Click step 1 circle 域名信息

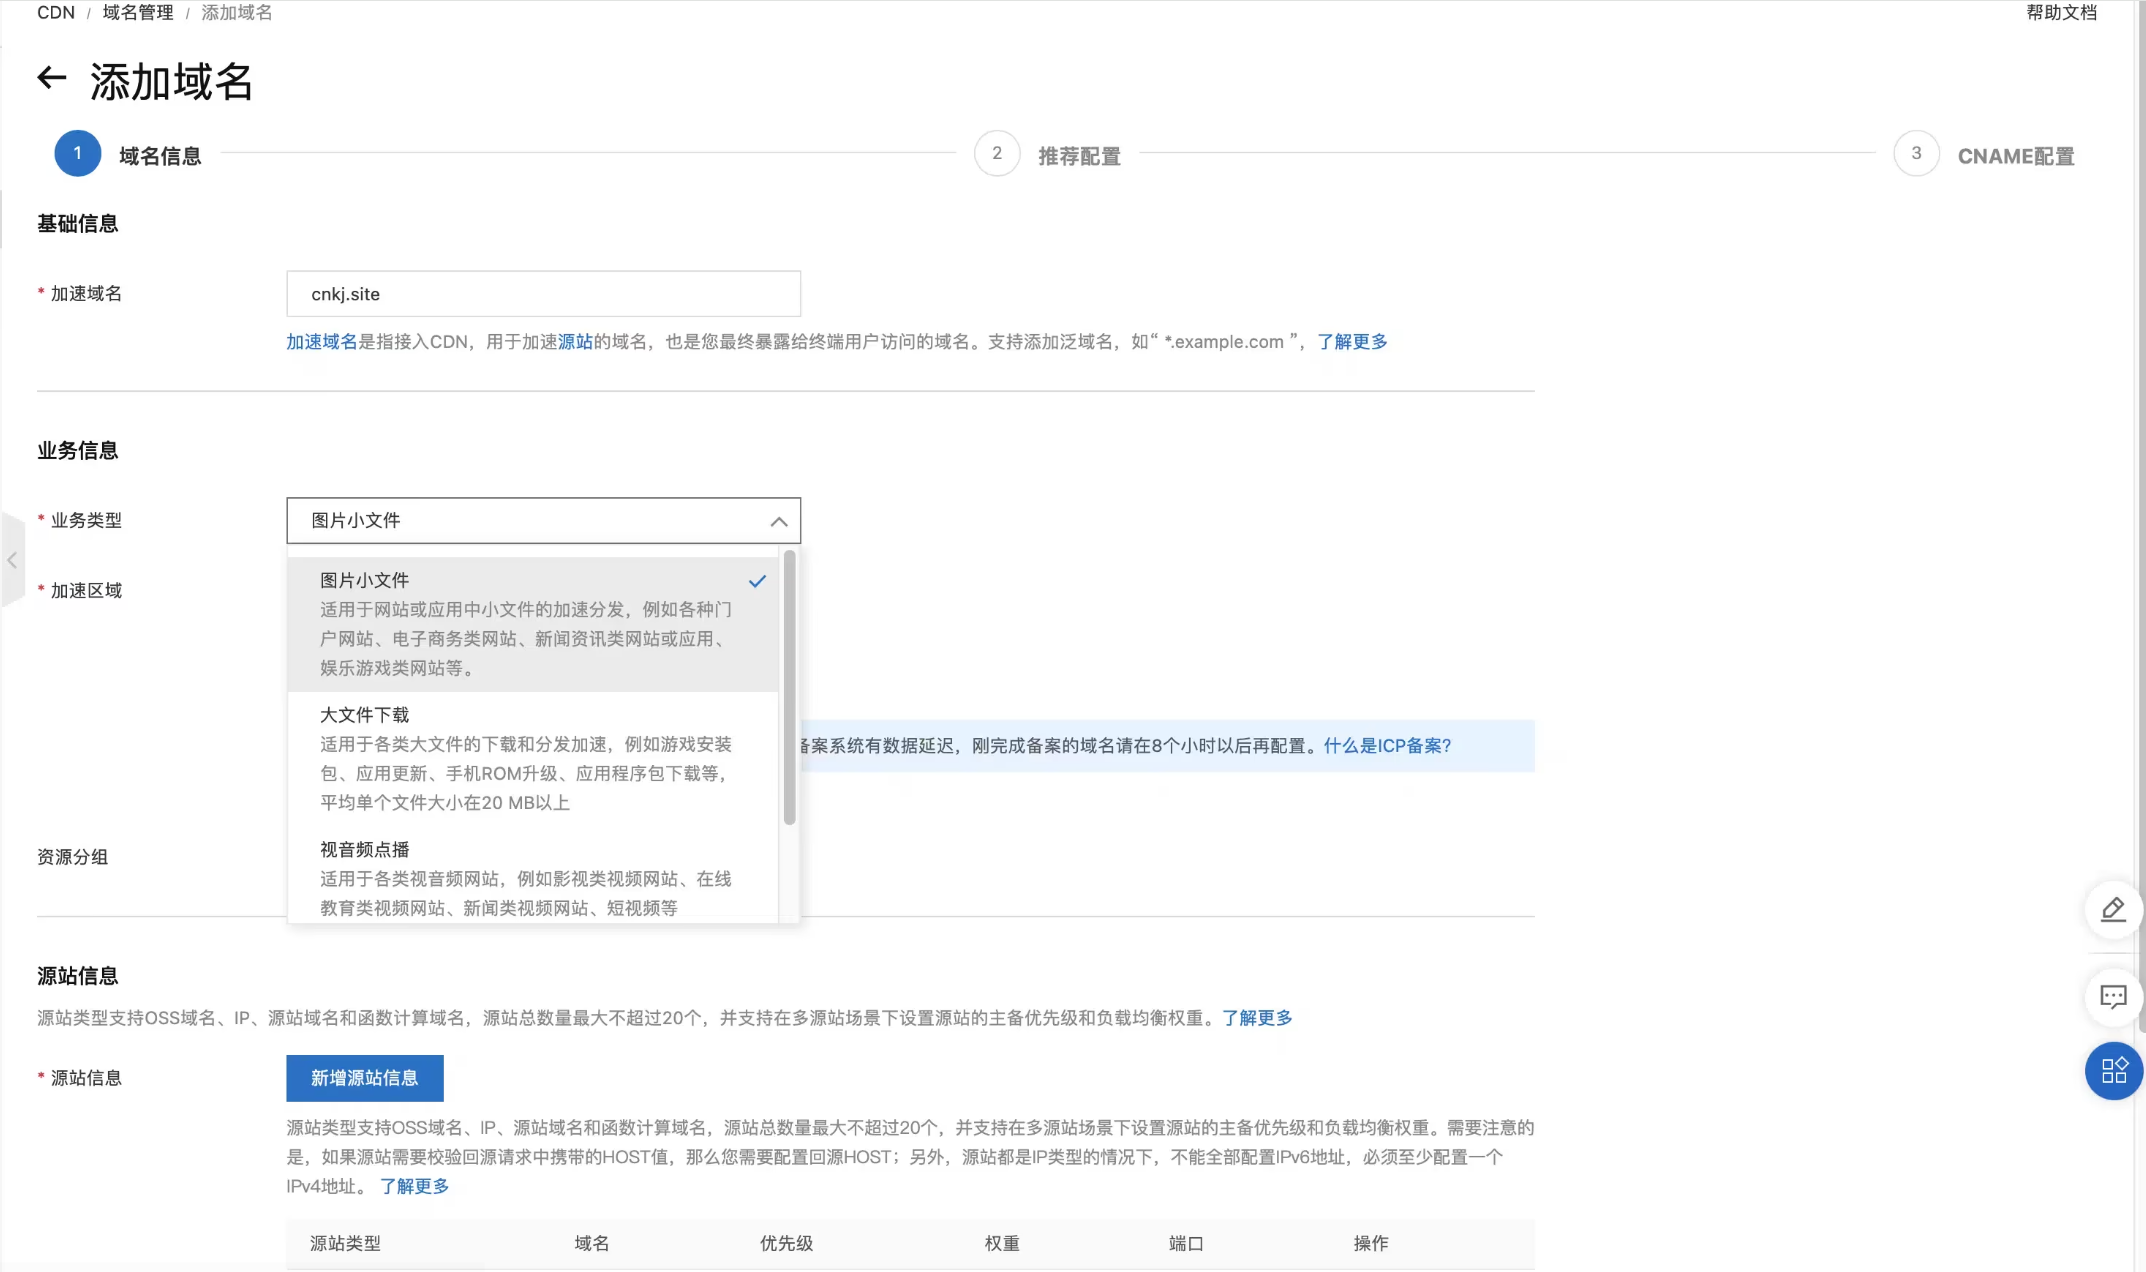(x=77, y=154)
